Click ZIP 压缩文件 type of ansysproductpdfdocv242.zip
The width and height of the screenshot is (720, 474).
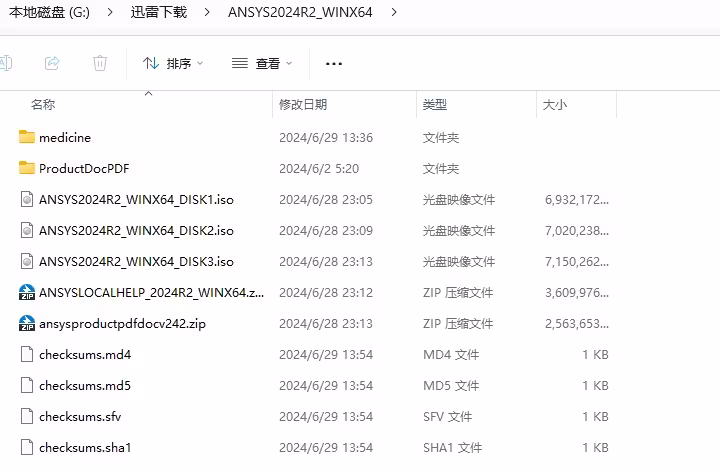[x=458, y=324]
